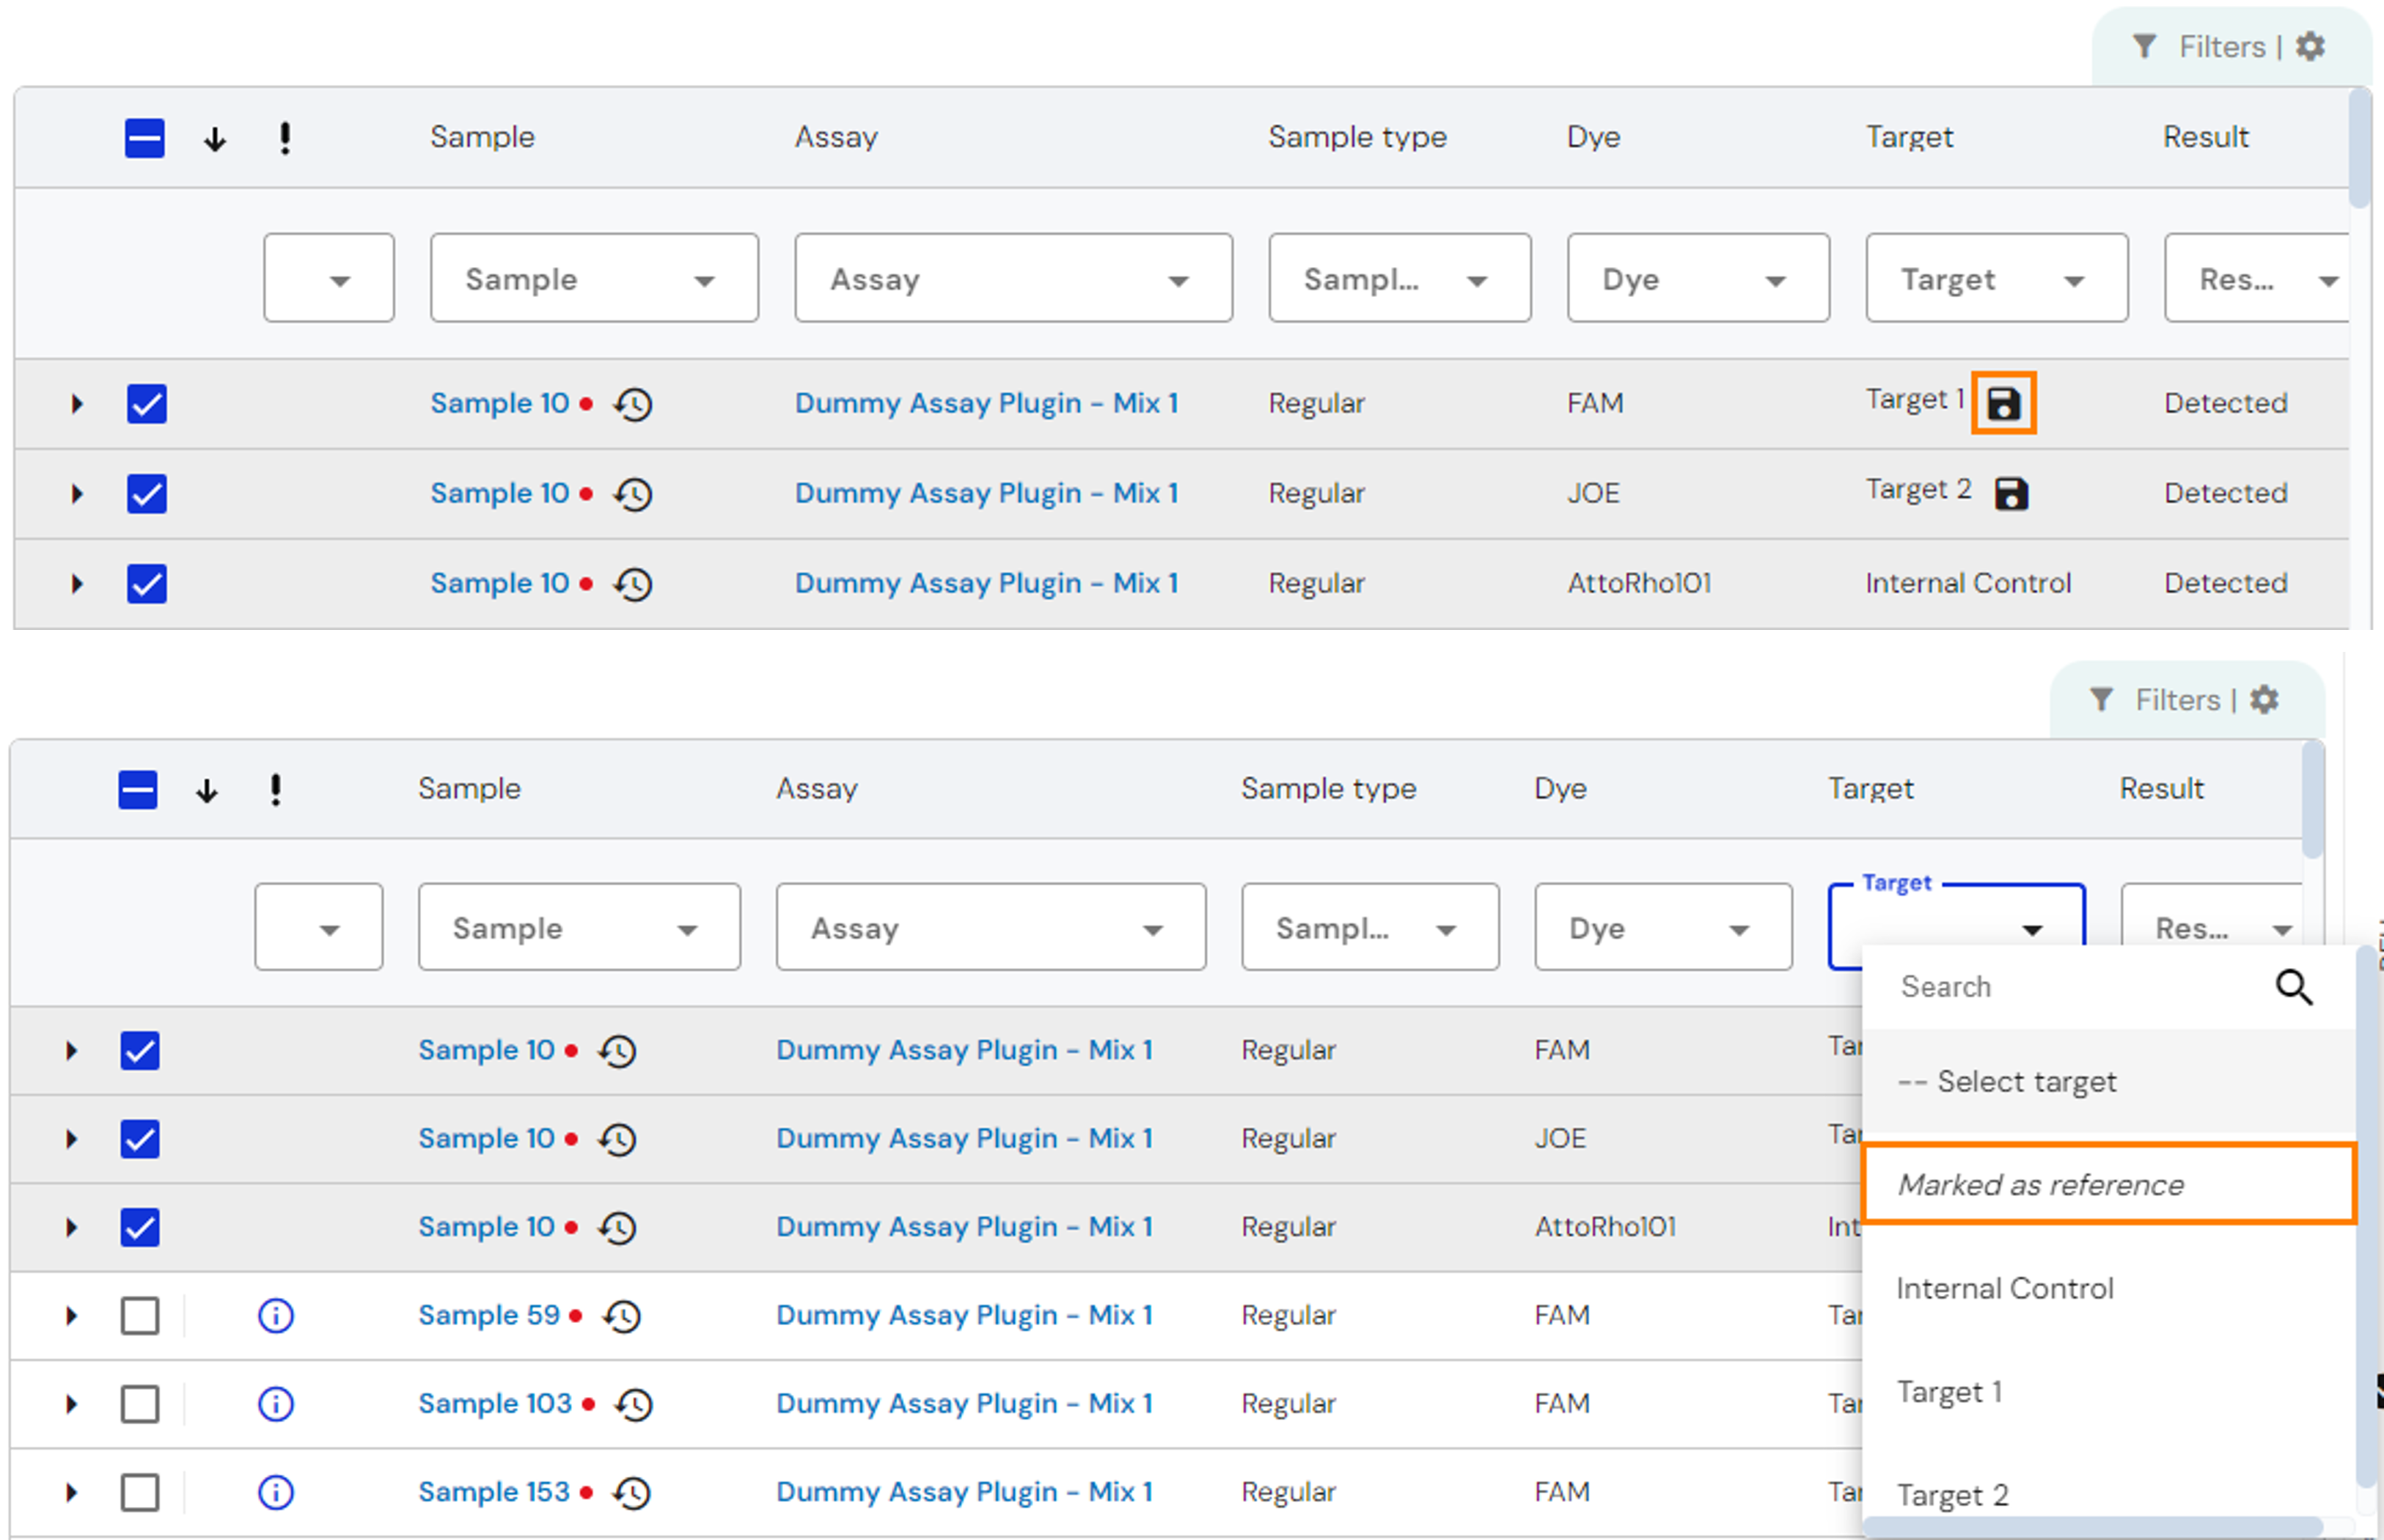Open history icon for upper table Sample 10 FAM row
2384x1540 pixels.
pyautogui.click(x=633, y=405)
